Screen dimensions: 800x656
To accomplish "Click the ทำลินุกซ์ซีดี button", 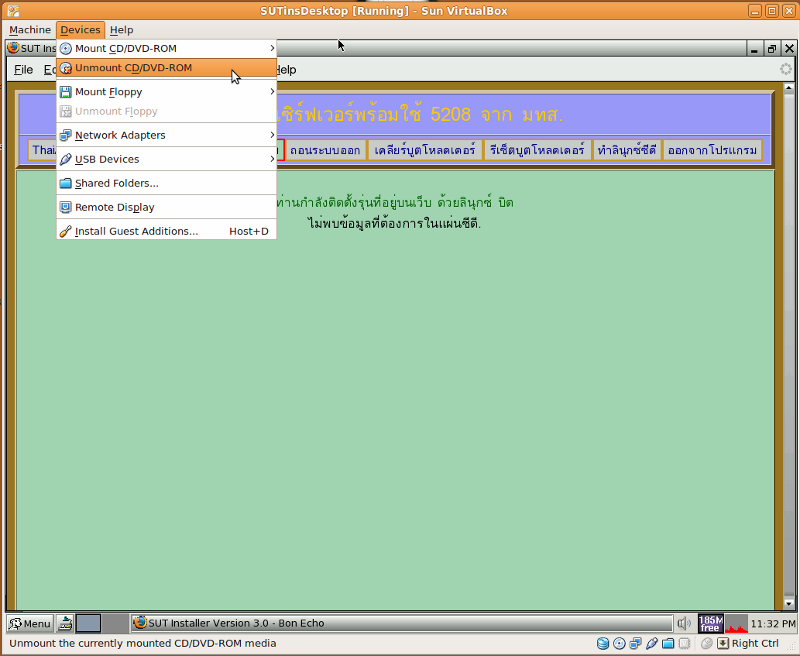I will click(627, 150).
